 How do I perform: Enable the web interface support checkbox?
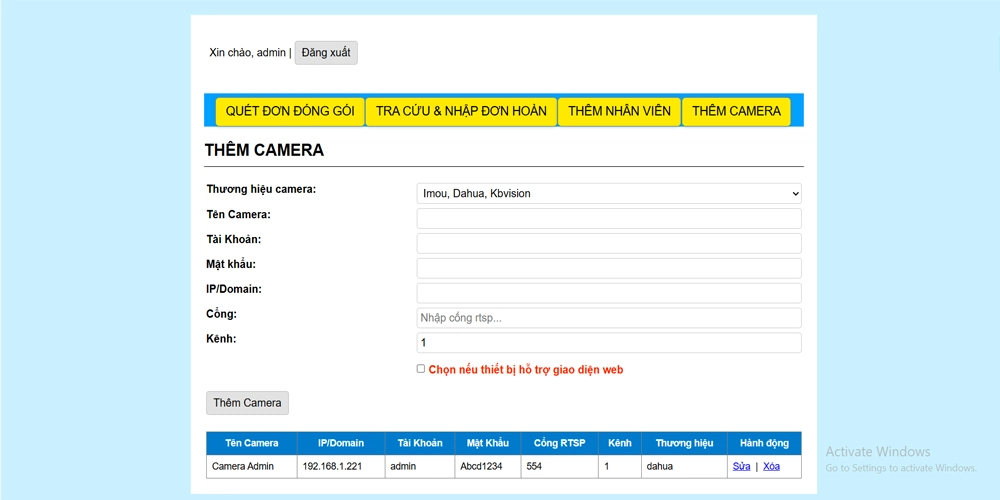point(421,369)
